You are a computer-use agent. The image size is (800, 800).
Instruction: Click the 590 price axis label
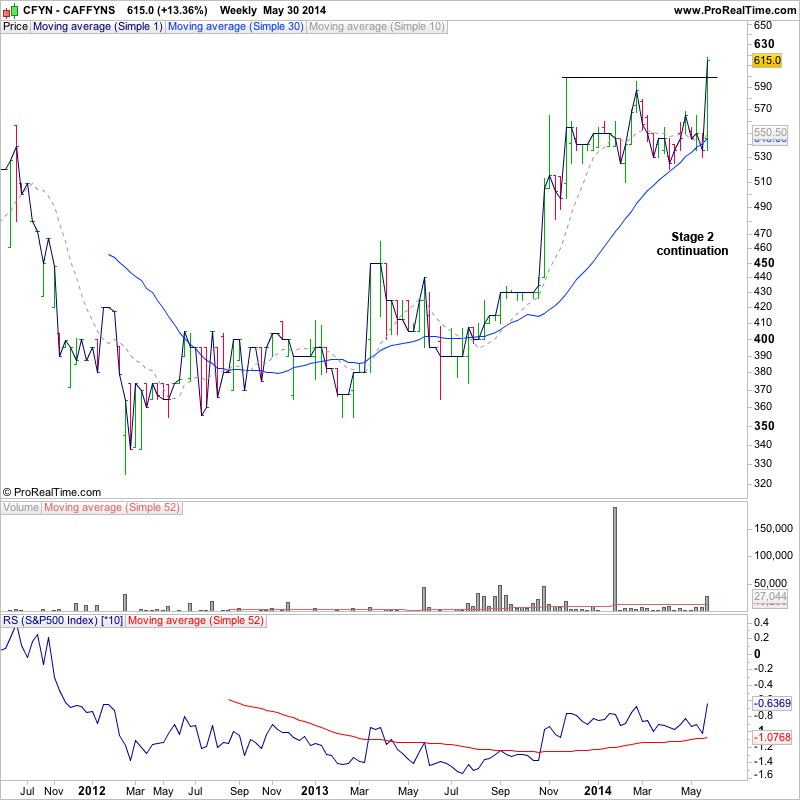tap(763, 86)
